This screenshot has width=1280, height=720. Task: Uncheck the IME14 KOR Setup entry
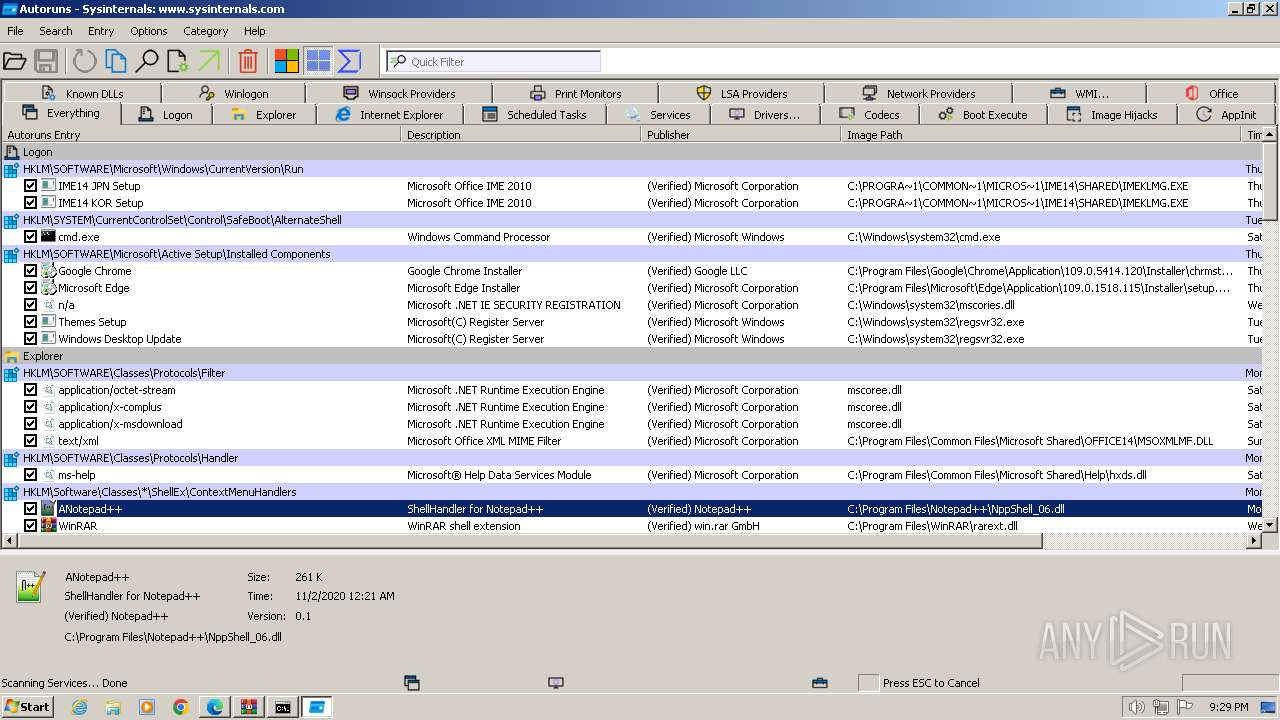(x=30, y=203)
